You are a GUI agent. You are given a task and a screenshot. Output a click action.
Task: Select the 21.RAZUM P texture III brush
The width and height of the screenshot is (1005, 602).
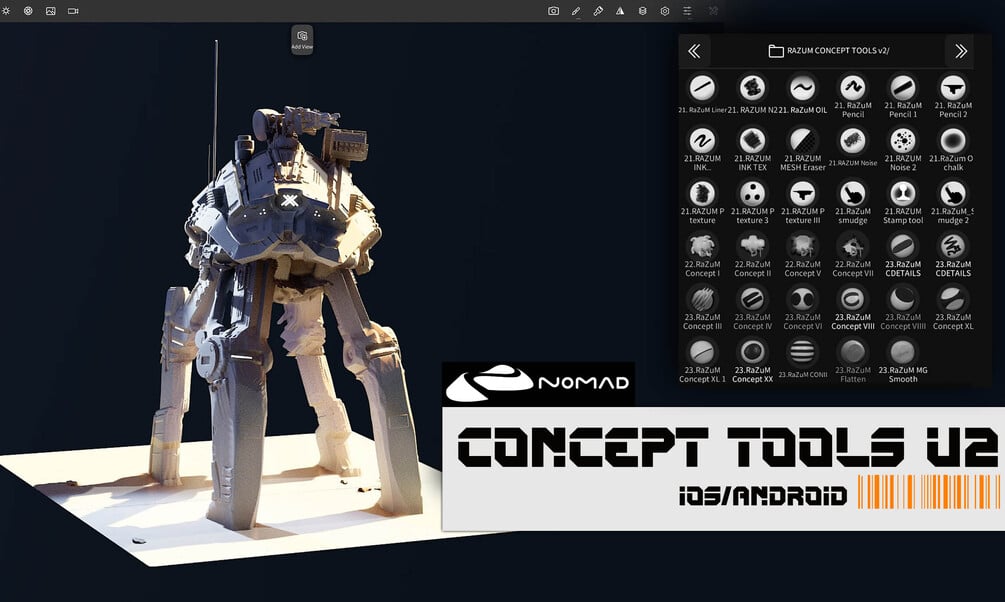[x=802, y=203]
